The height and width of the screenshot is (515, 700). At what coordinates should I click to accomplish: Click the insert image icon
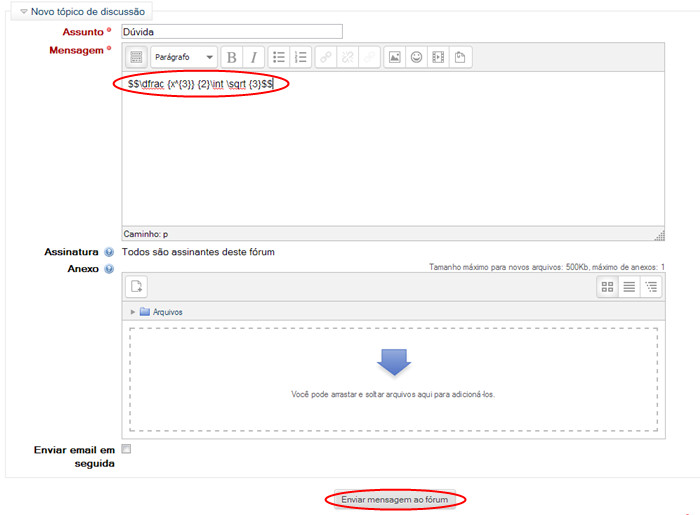(394, 57)
